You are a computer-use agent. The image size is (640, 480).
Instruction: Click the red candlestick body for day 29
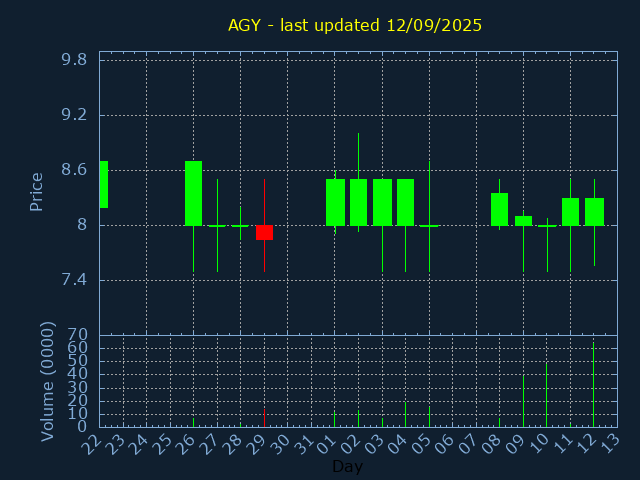click(x=264, y=232)
